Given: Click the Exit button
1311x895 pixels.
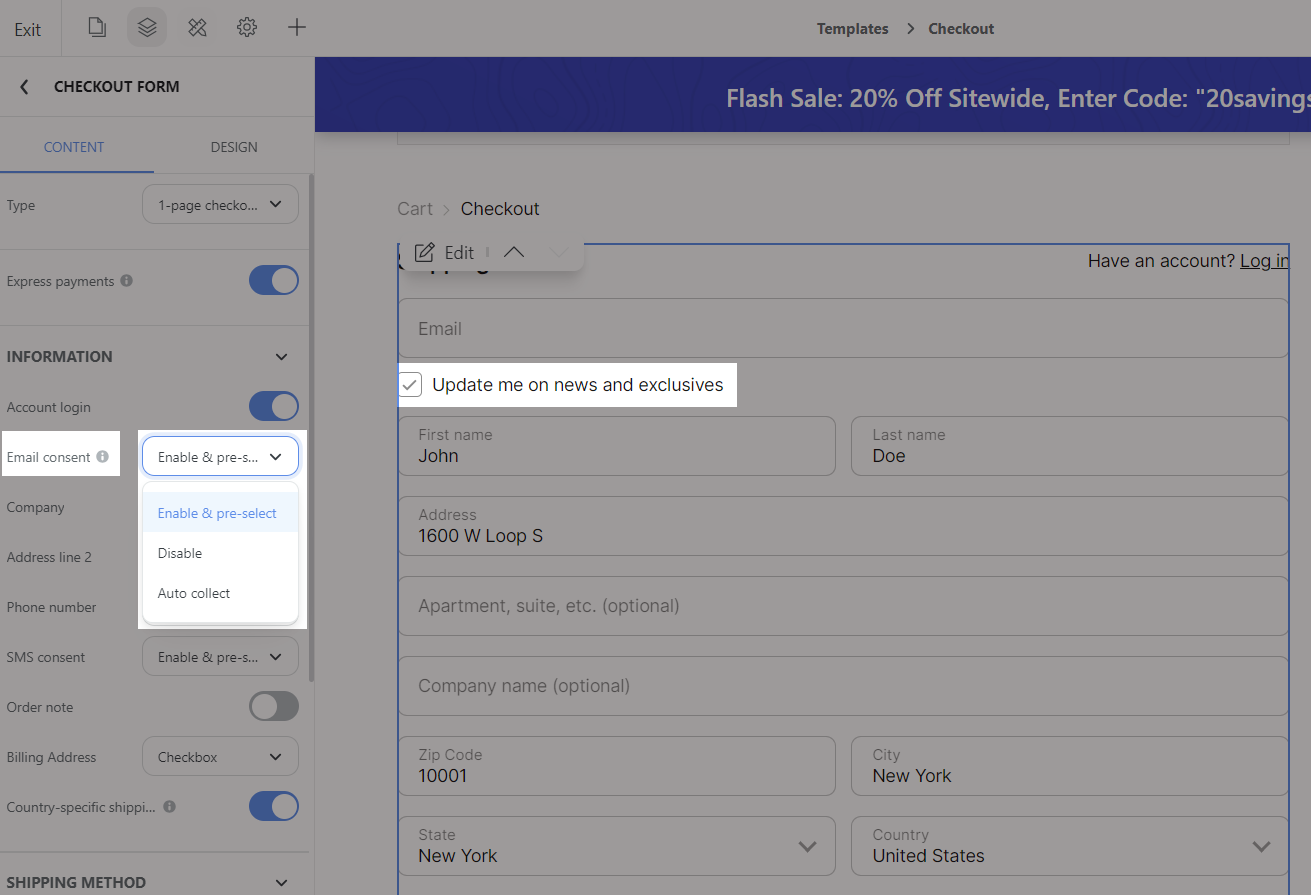Looking at the screenshot, I should tap(28, 29).
